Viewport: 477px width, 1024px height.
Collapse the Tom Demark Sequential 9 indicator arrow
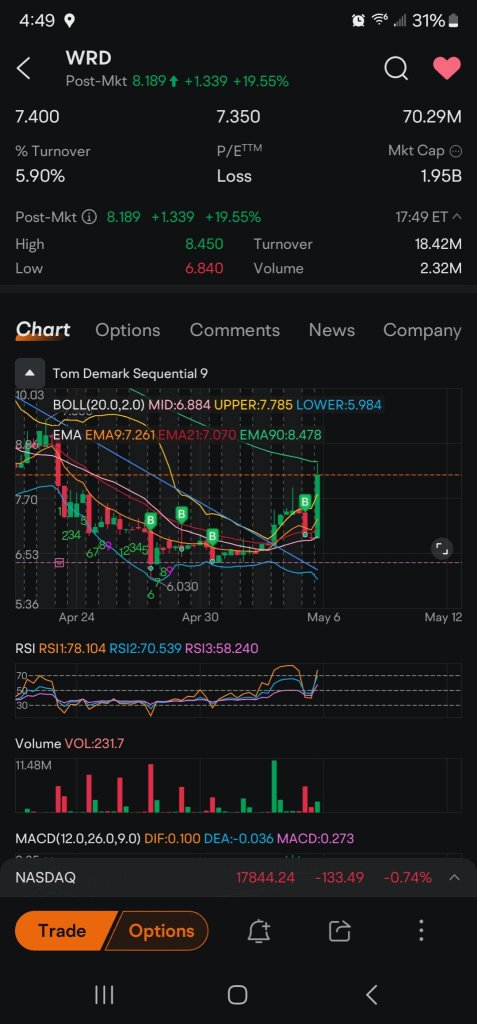coord(30,374)
